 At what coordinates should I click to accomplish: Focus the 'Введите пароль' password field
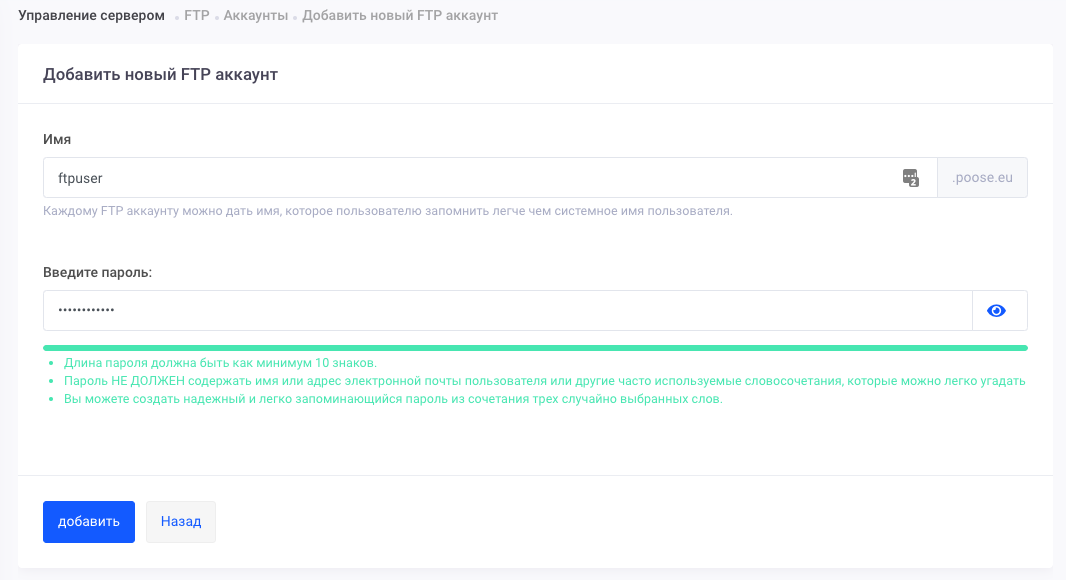coord(507,311)
